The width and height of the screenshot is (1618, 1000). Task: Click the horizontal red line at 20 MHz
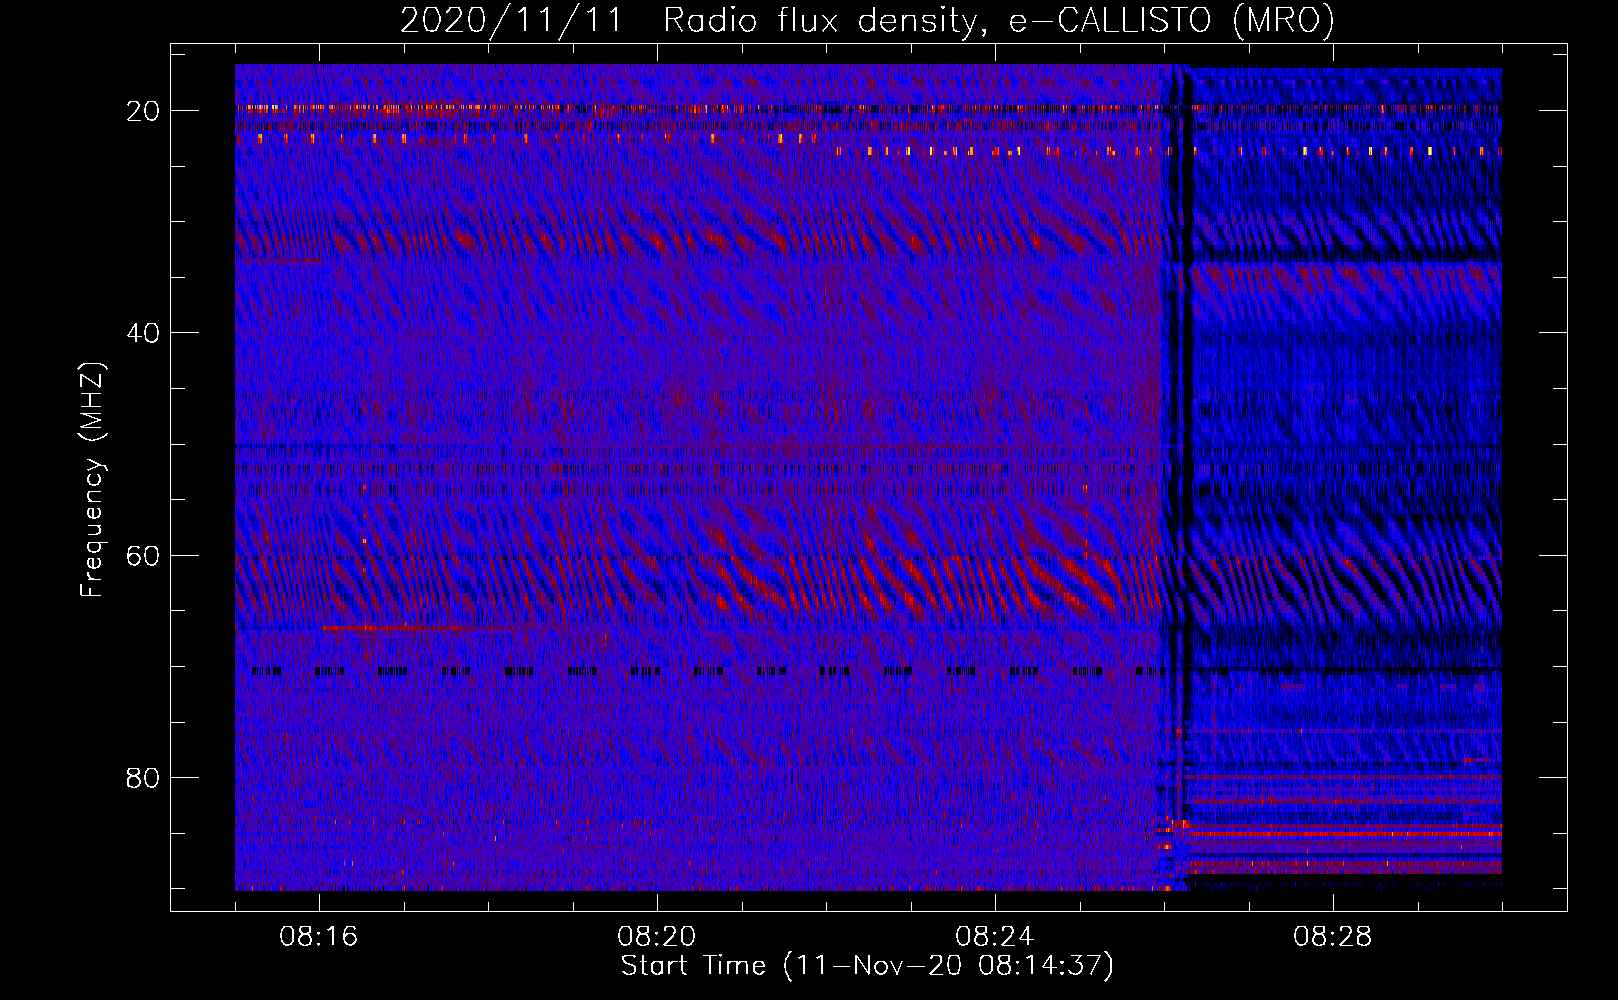(x=700, y=107)
